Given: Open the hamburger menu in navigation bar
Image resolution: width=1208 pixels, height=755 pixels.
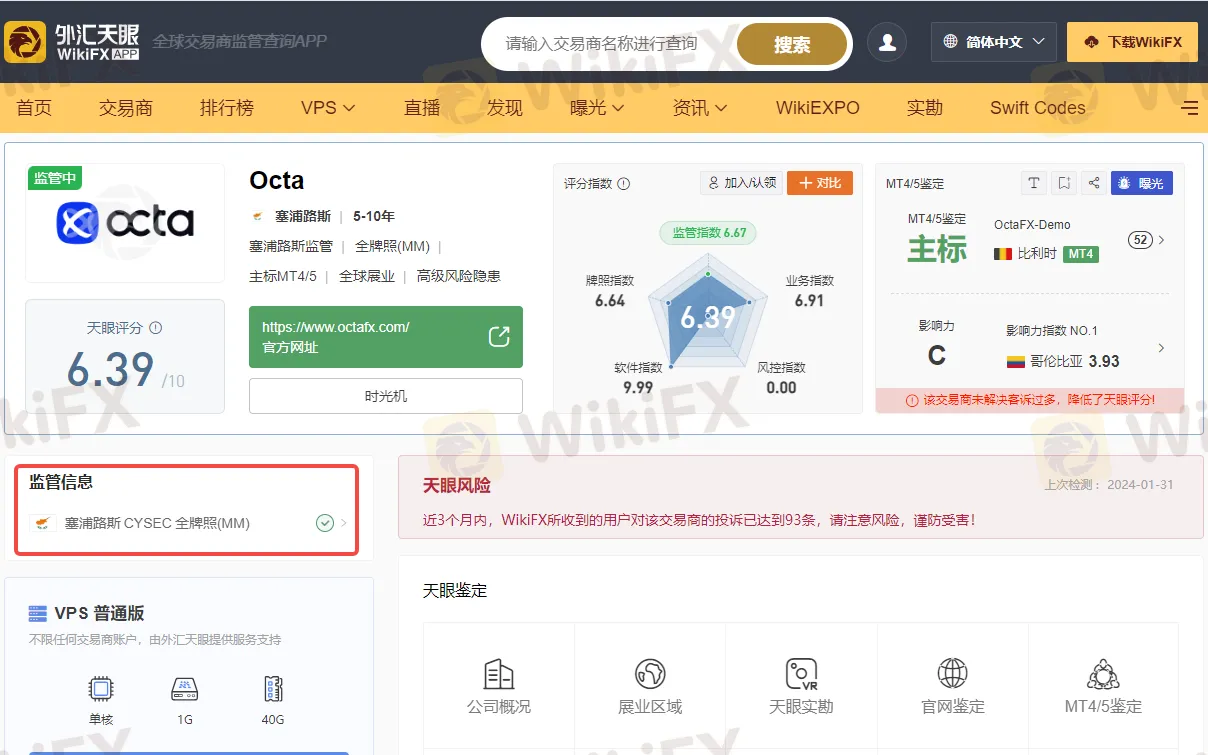Looking at the screenshot, I should pyautogui.click(x=1189, y=108).
